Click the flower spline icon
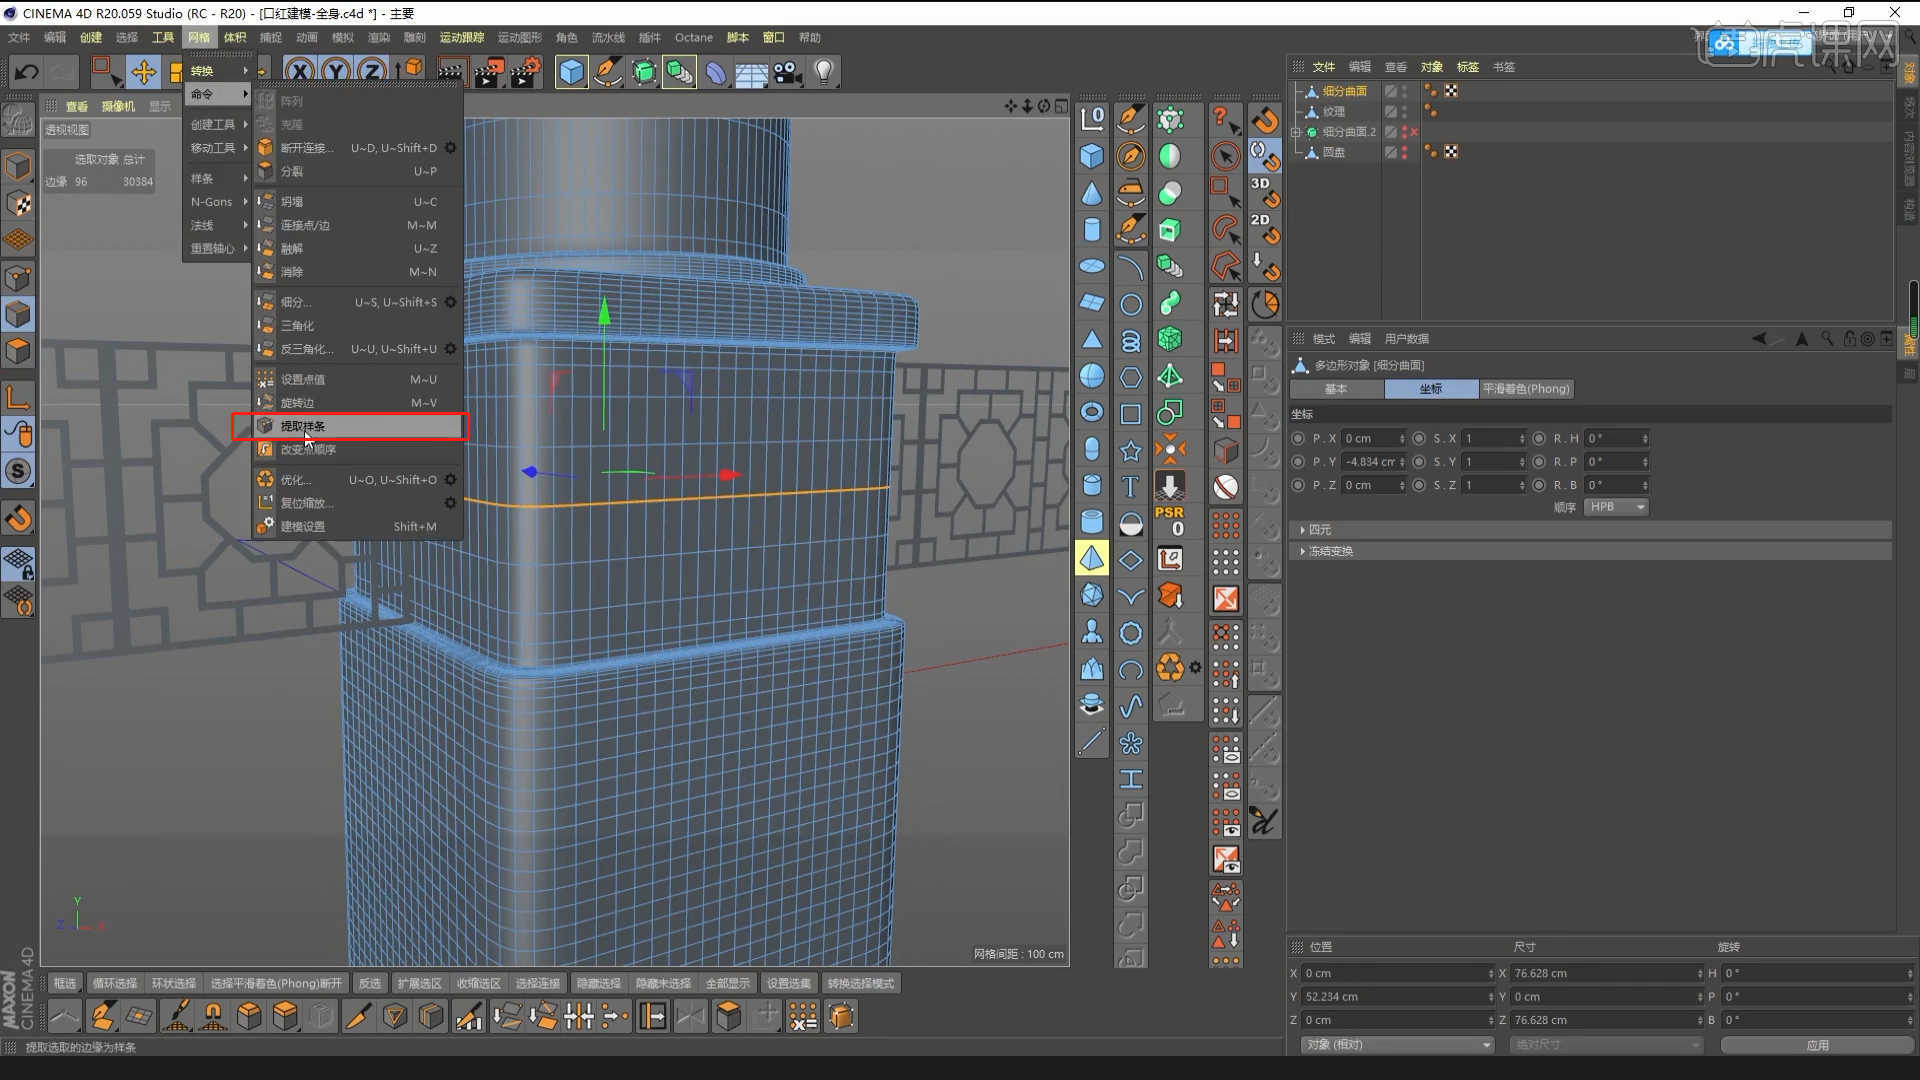This screenshot has width=1920, height=1080. 1131,743
